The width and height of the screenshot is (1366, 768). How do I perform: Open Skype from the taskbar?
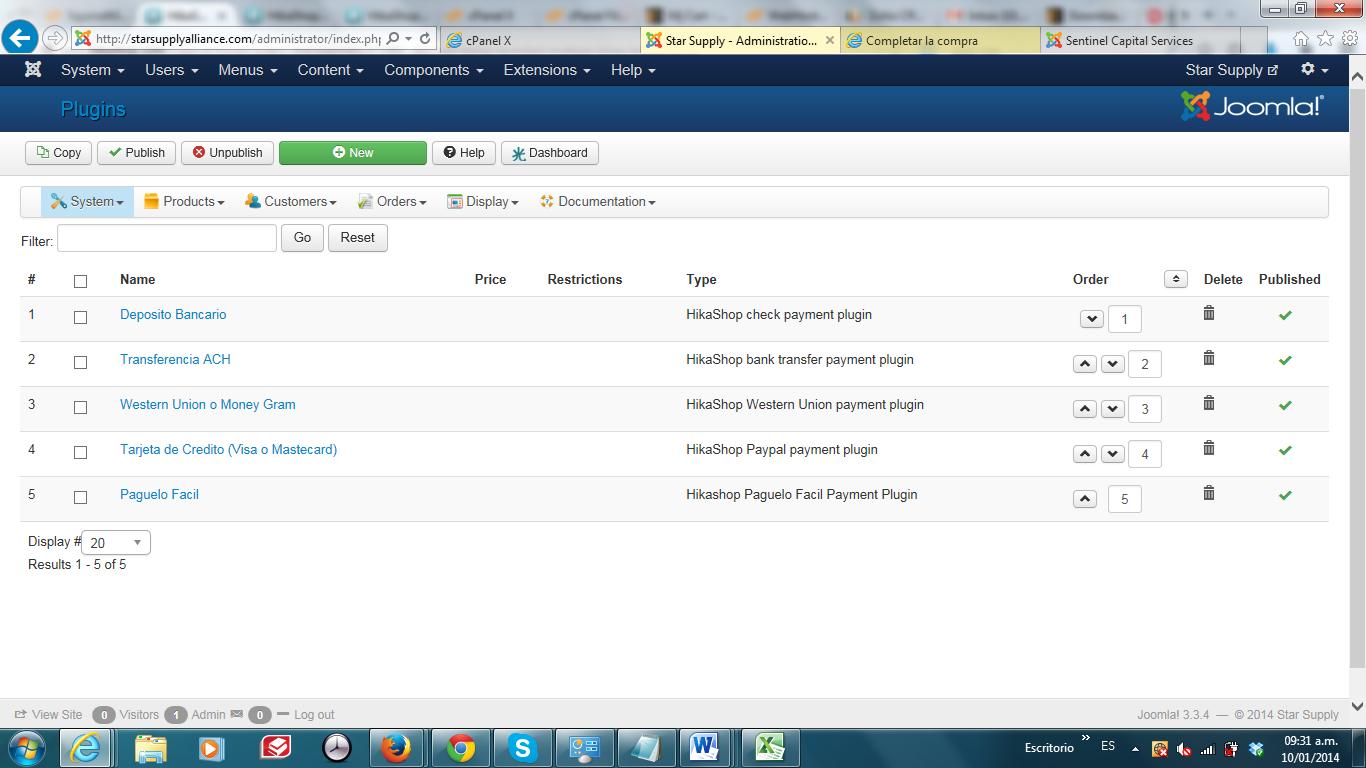(522, 748)
